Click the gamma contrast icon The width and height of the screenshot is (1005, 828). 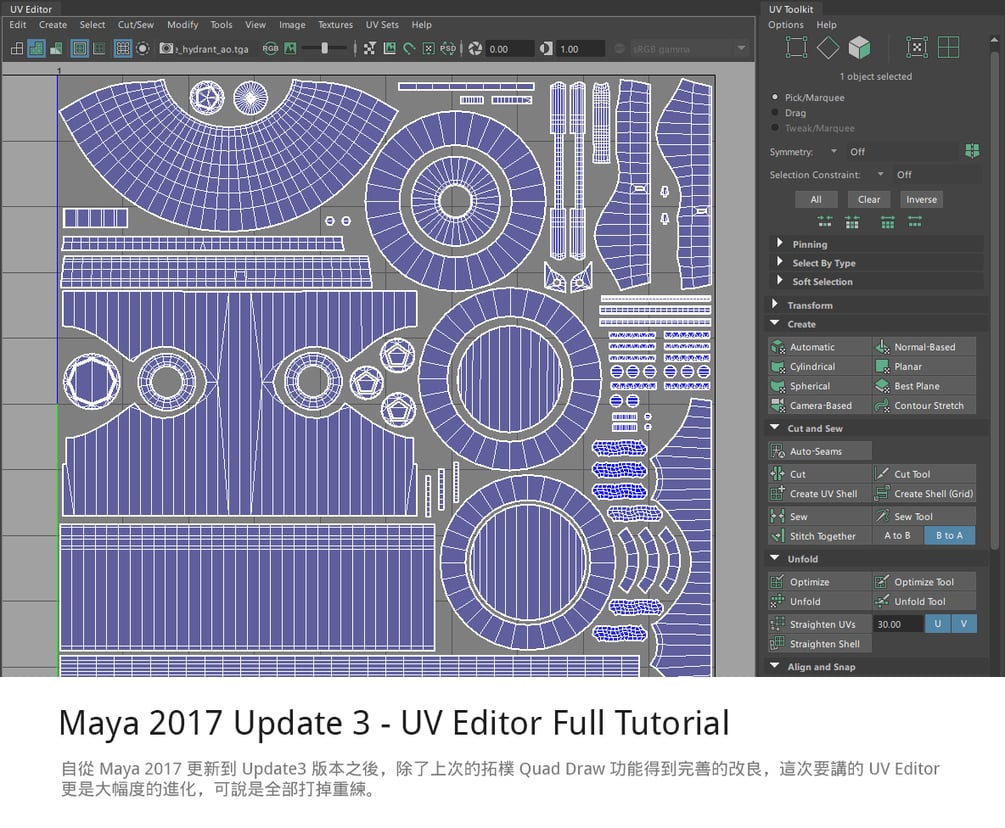point(546,49)
